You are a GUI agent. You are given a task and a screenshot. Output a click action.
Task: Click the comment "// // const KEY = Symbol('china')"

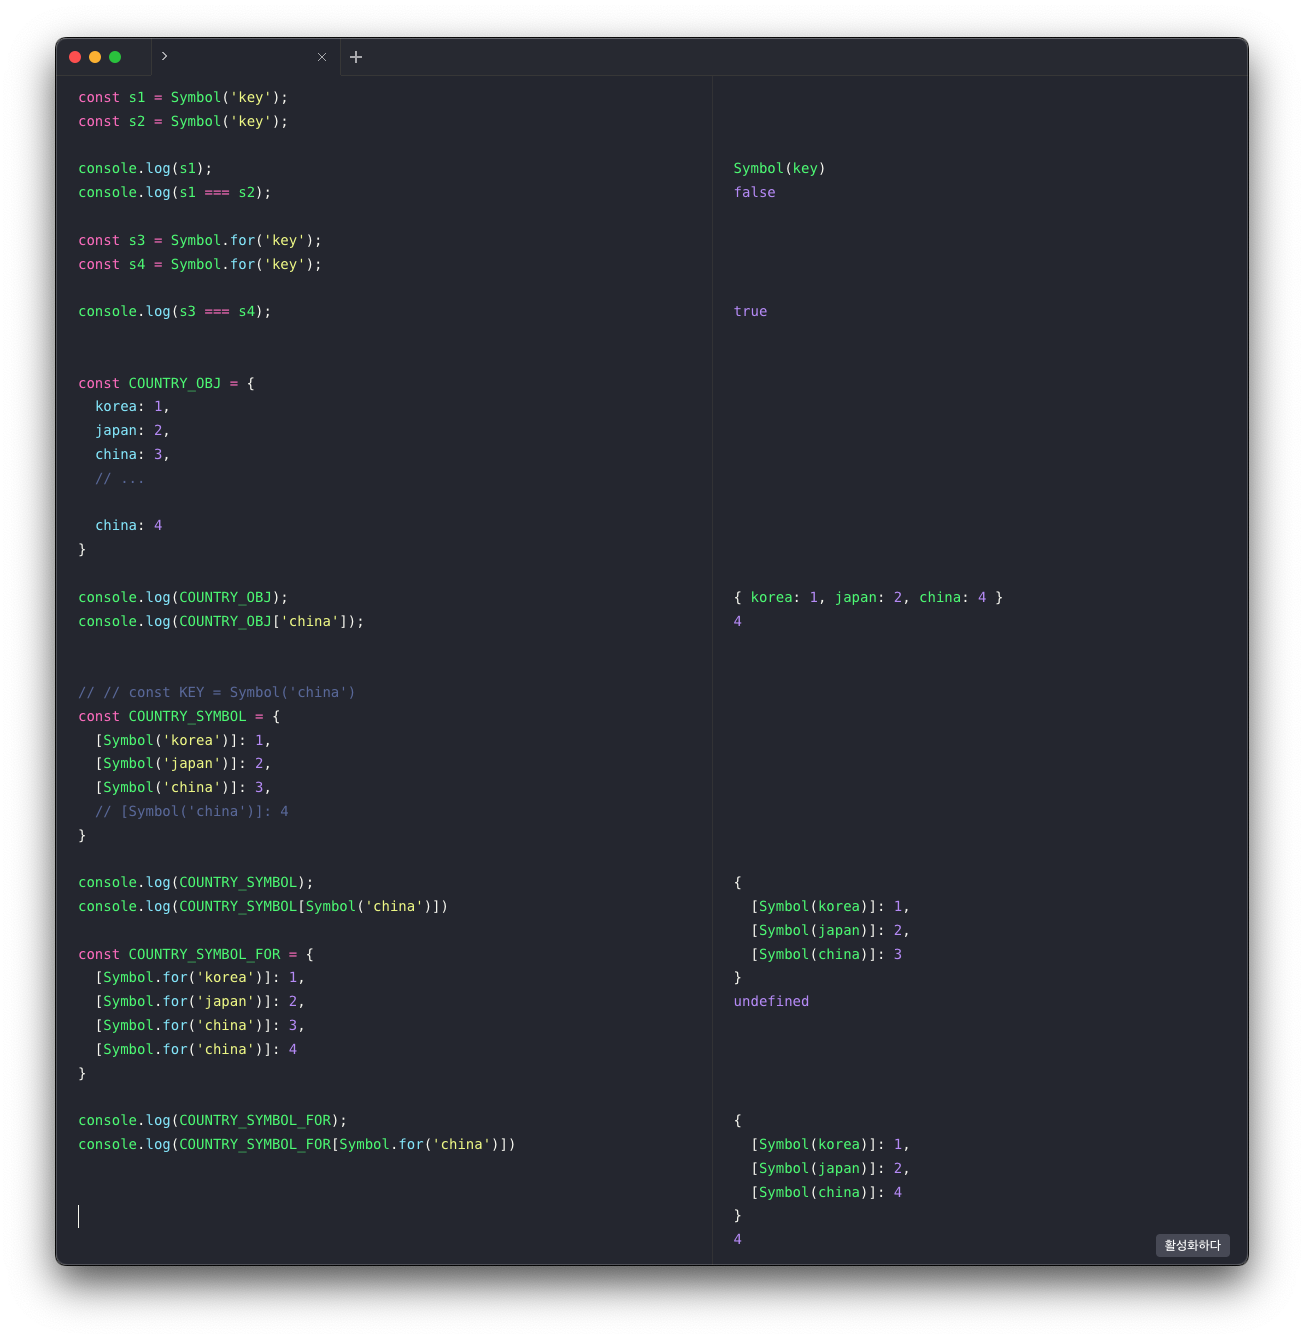pos(217,692)
